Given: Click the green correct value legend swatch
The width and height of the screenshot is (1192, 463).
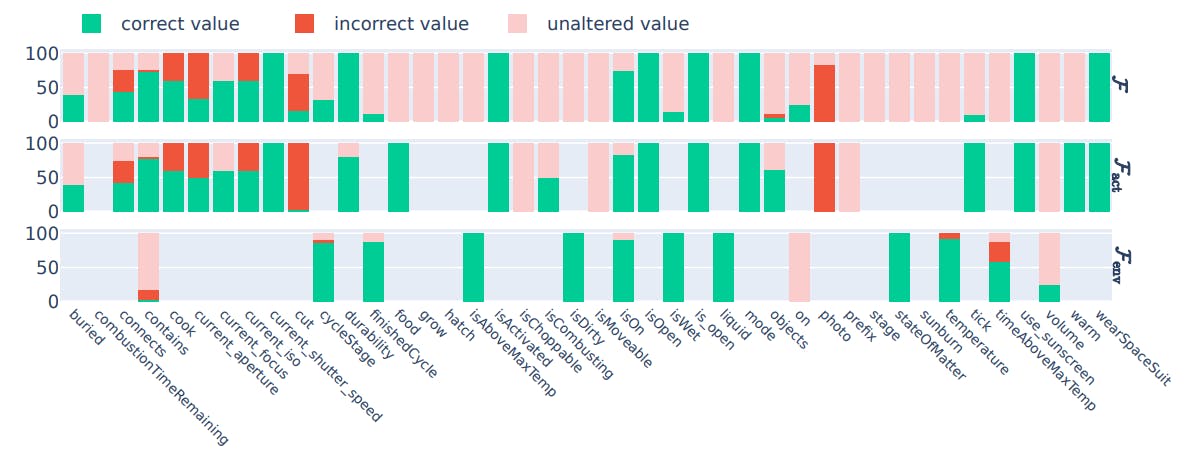Looking at the screenshot, I should point(91,24).
